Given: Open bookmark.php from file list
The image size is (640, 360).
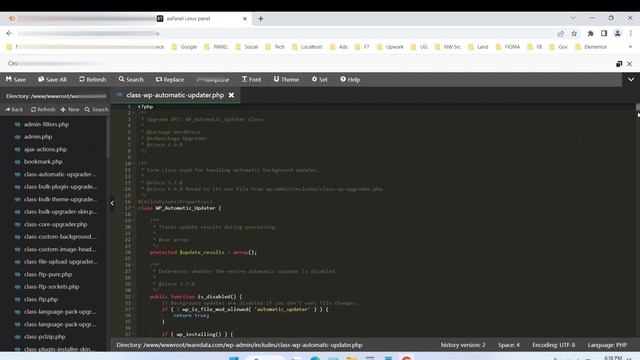Looking at the screenshot, I should [x=43, y=162].
